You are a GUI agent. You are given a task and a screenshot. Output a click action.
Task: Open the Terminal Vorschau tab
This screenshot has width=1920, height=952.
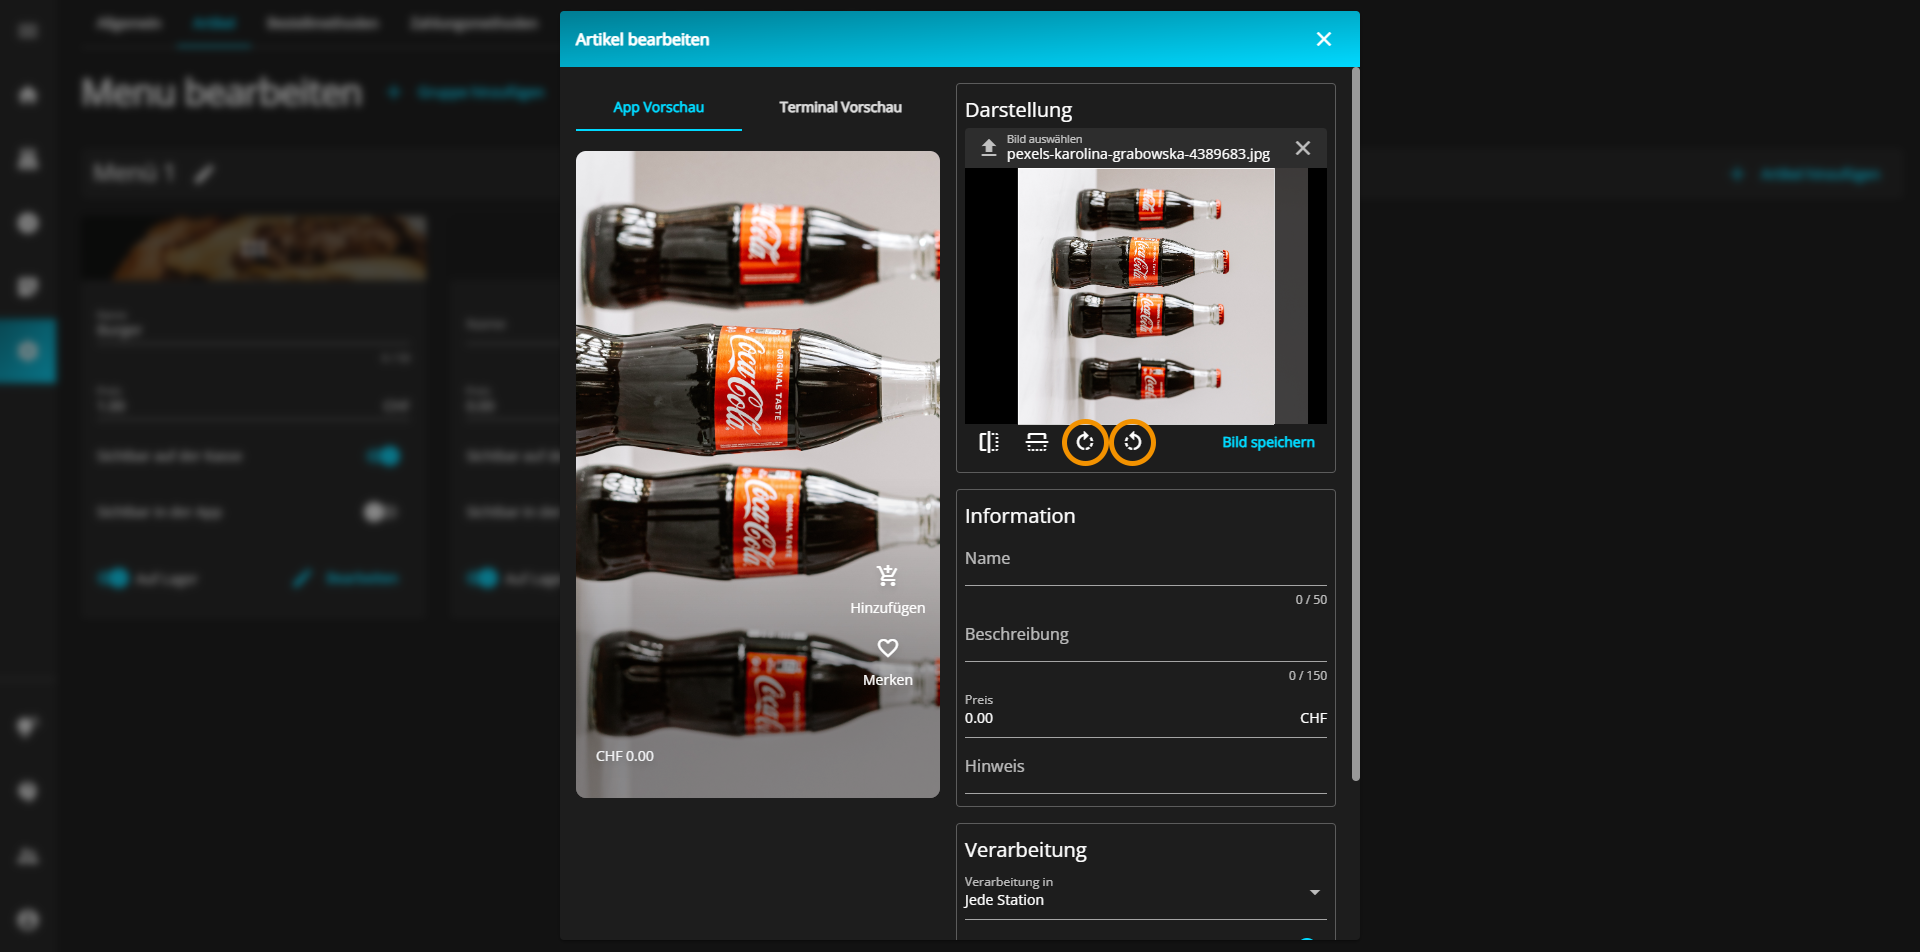(840, 107)
